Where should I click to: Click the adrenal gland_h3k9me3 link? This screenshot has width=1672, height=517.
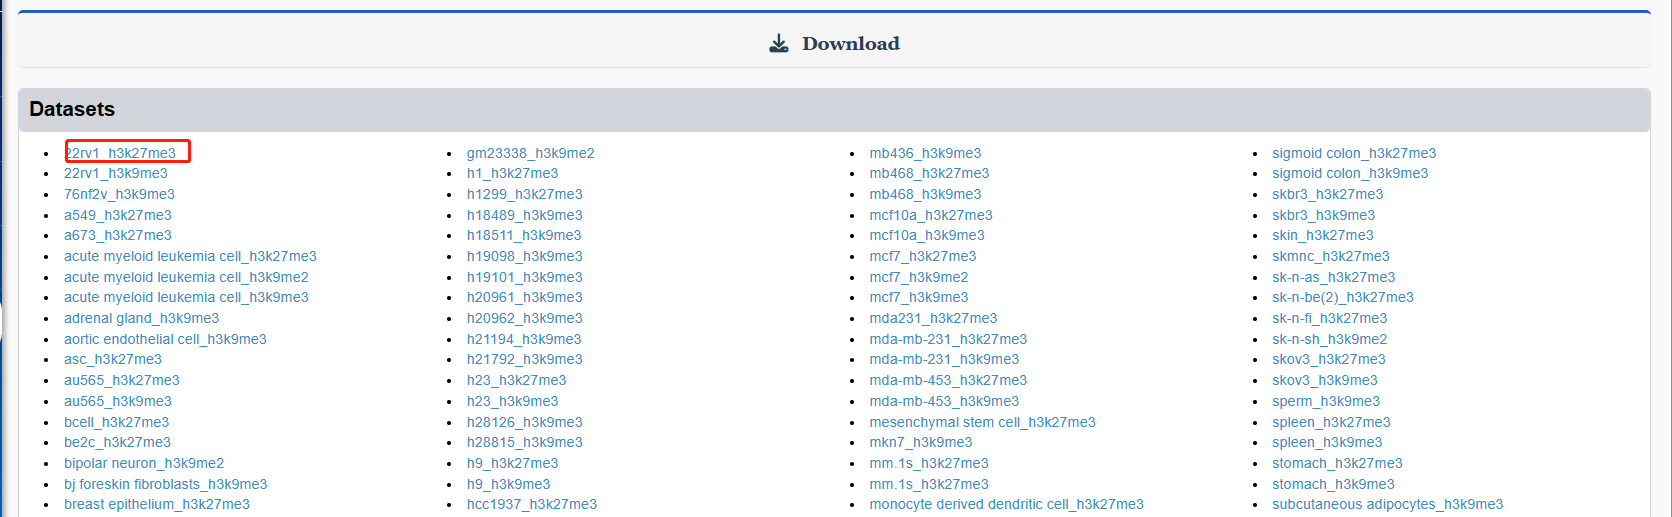coord(141,318)
